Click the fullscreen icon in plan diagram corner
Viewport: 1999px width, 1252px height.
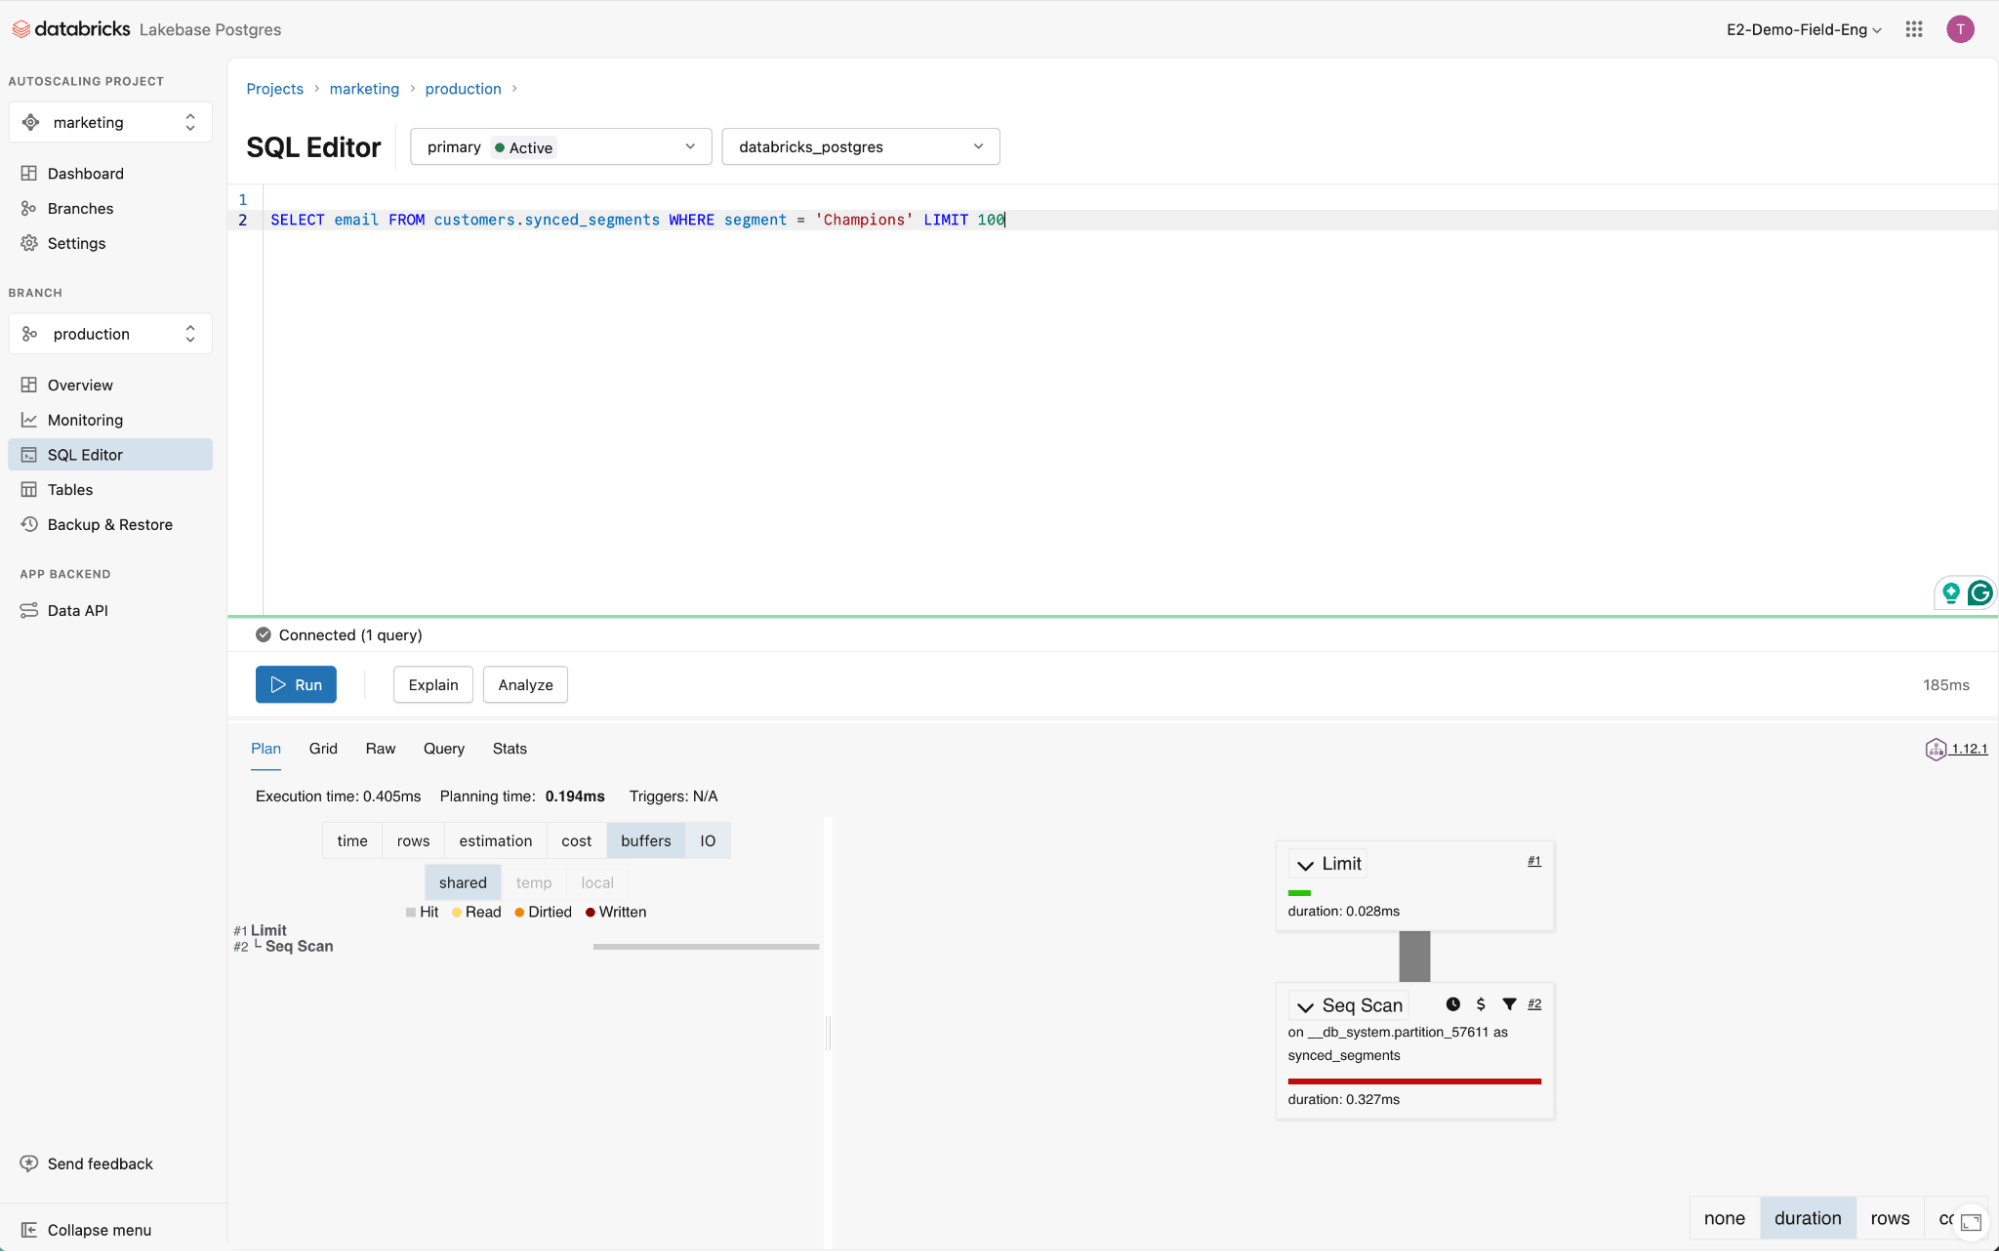coord(1971,1222)
